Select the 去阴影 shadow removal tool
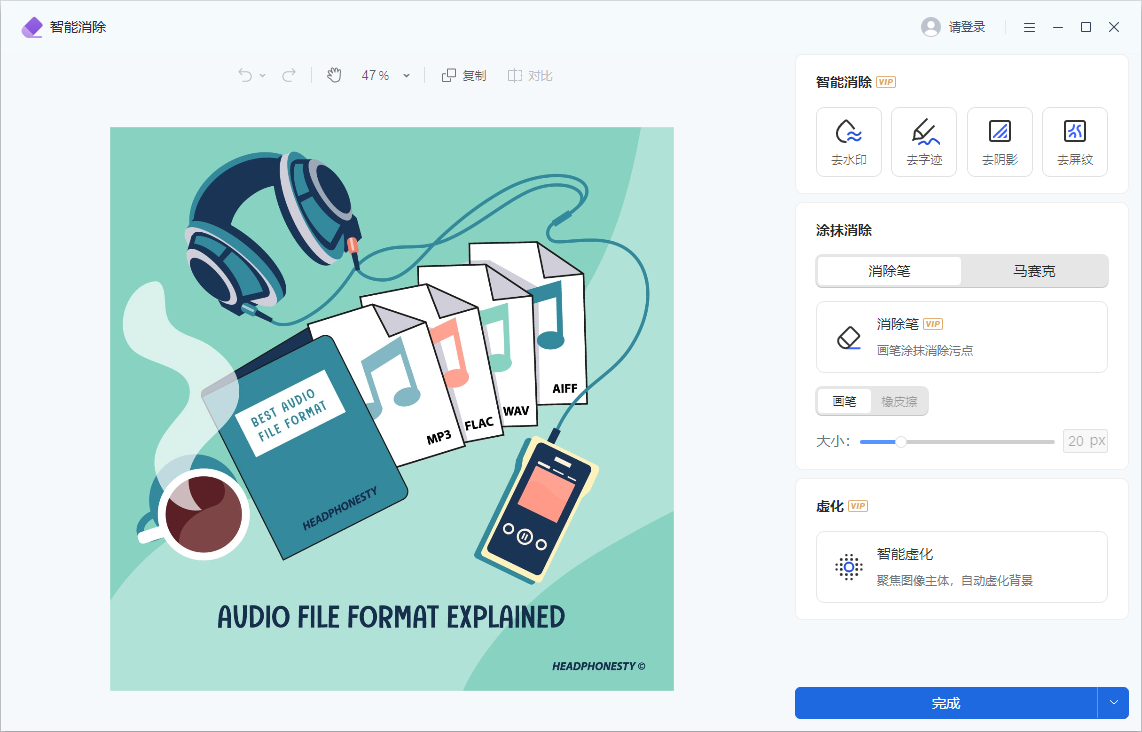Viewport: 1142px width, 732px height. coord(999,141)
